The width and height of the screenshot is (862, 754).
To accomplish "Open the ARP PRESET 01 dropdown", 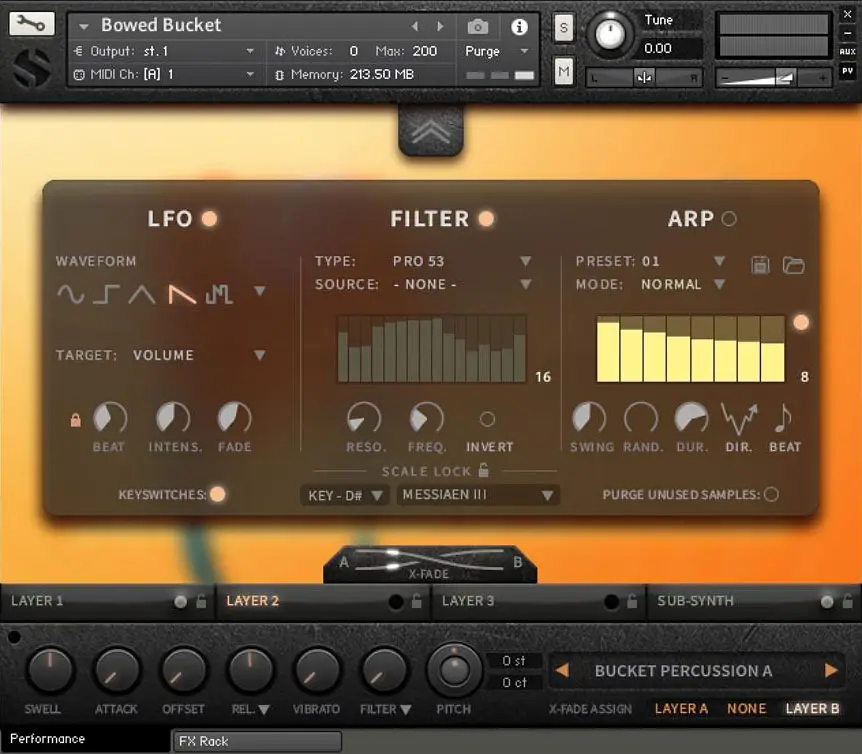I will pyautogui.click(x=719, y=261).
